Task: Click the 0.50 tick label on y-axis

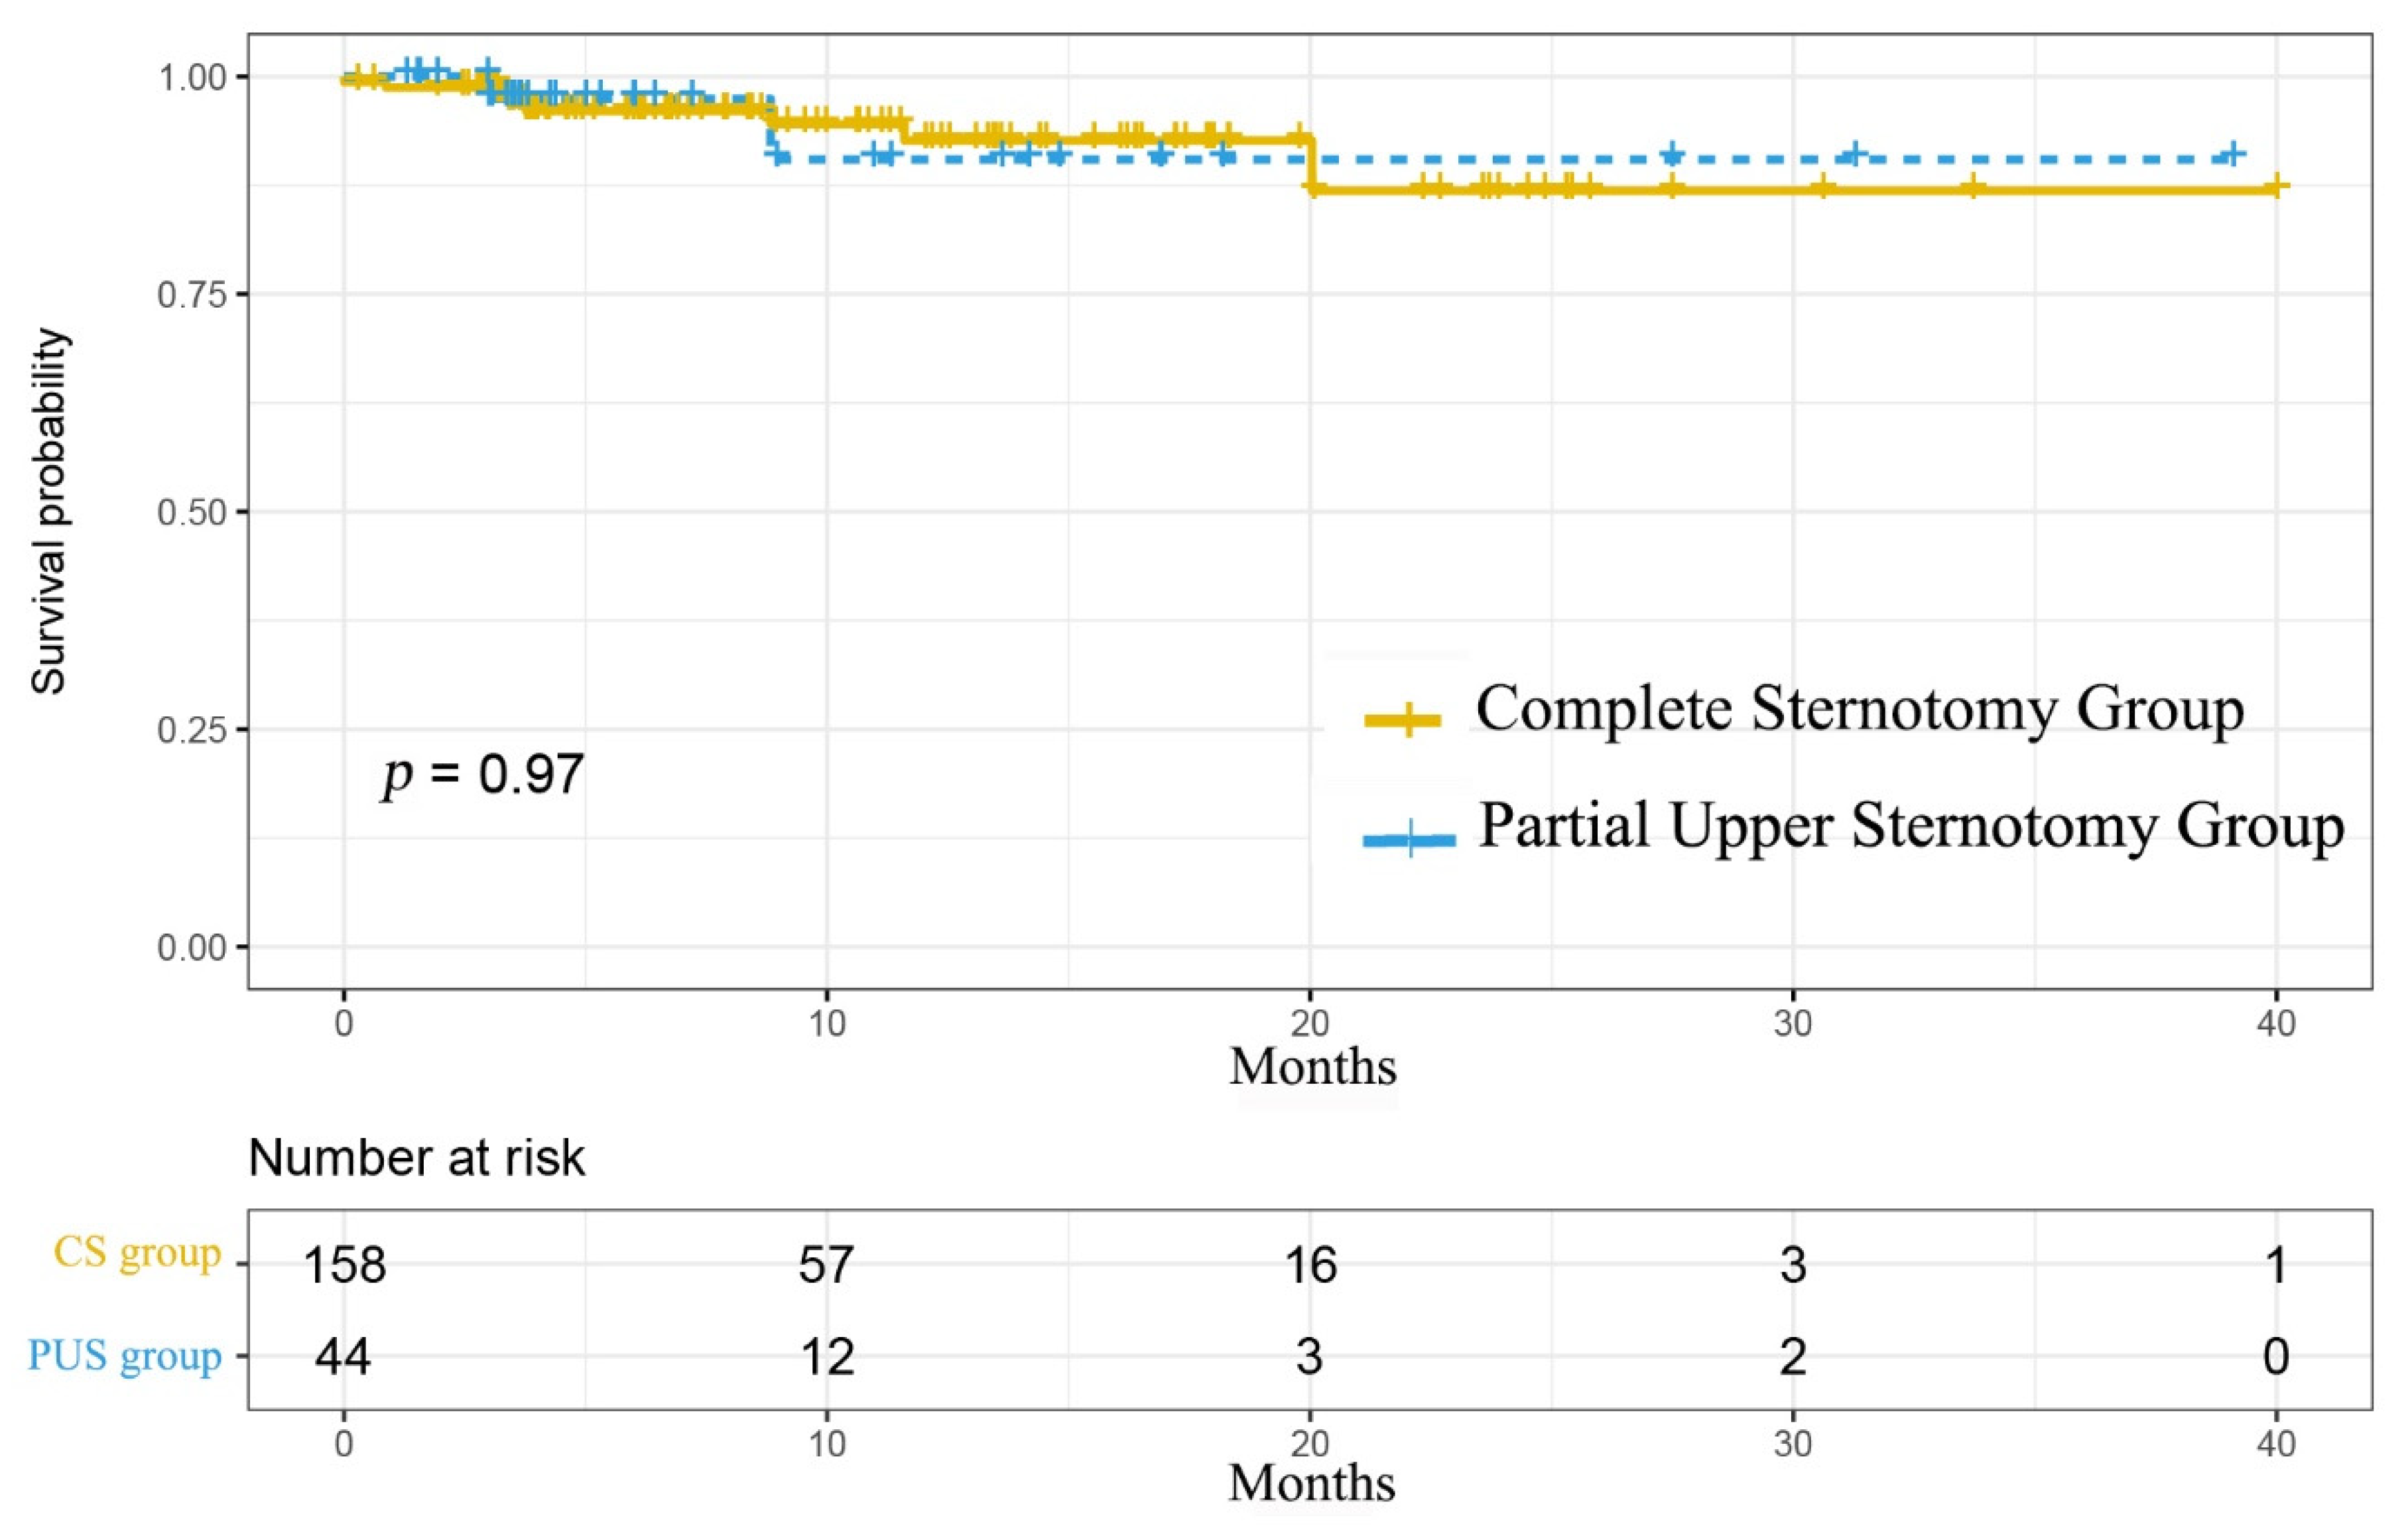Action: click(190, 512)
